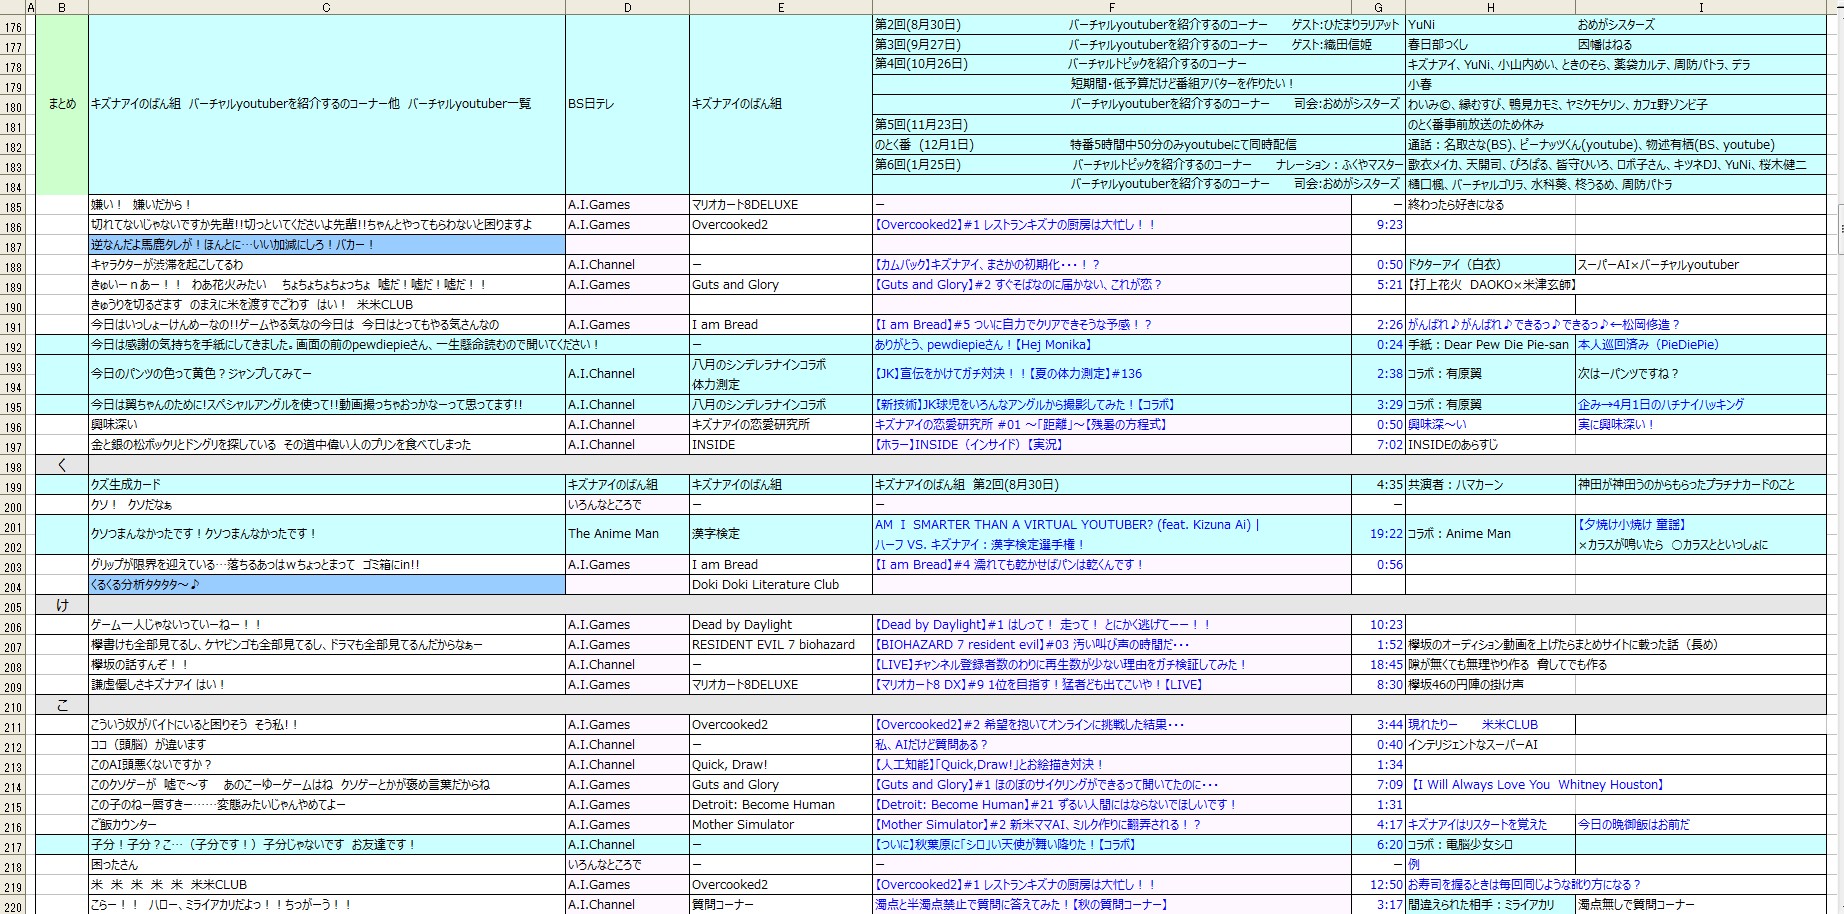Select cell コラボ：電脳少女シロ
Image resolution: width=1844 pixels, height=914 pixels.
pyautogui.click(x=1490, y=845)
